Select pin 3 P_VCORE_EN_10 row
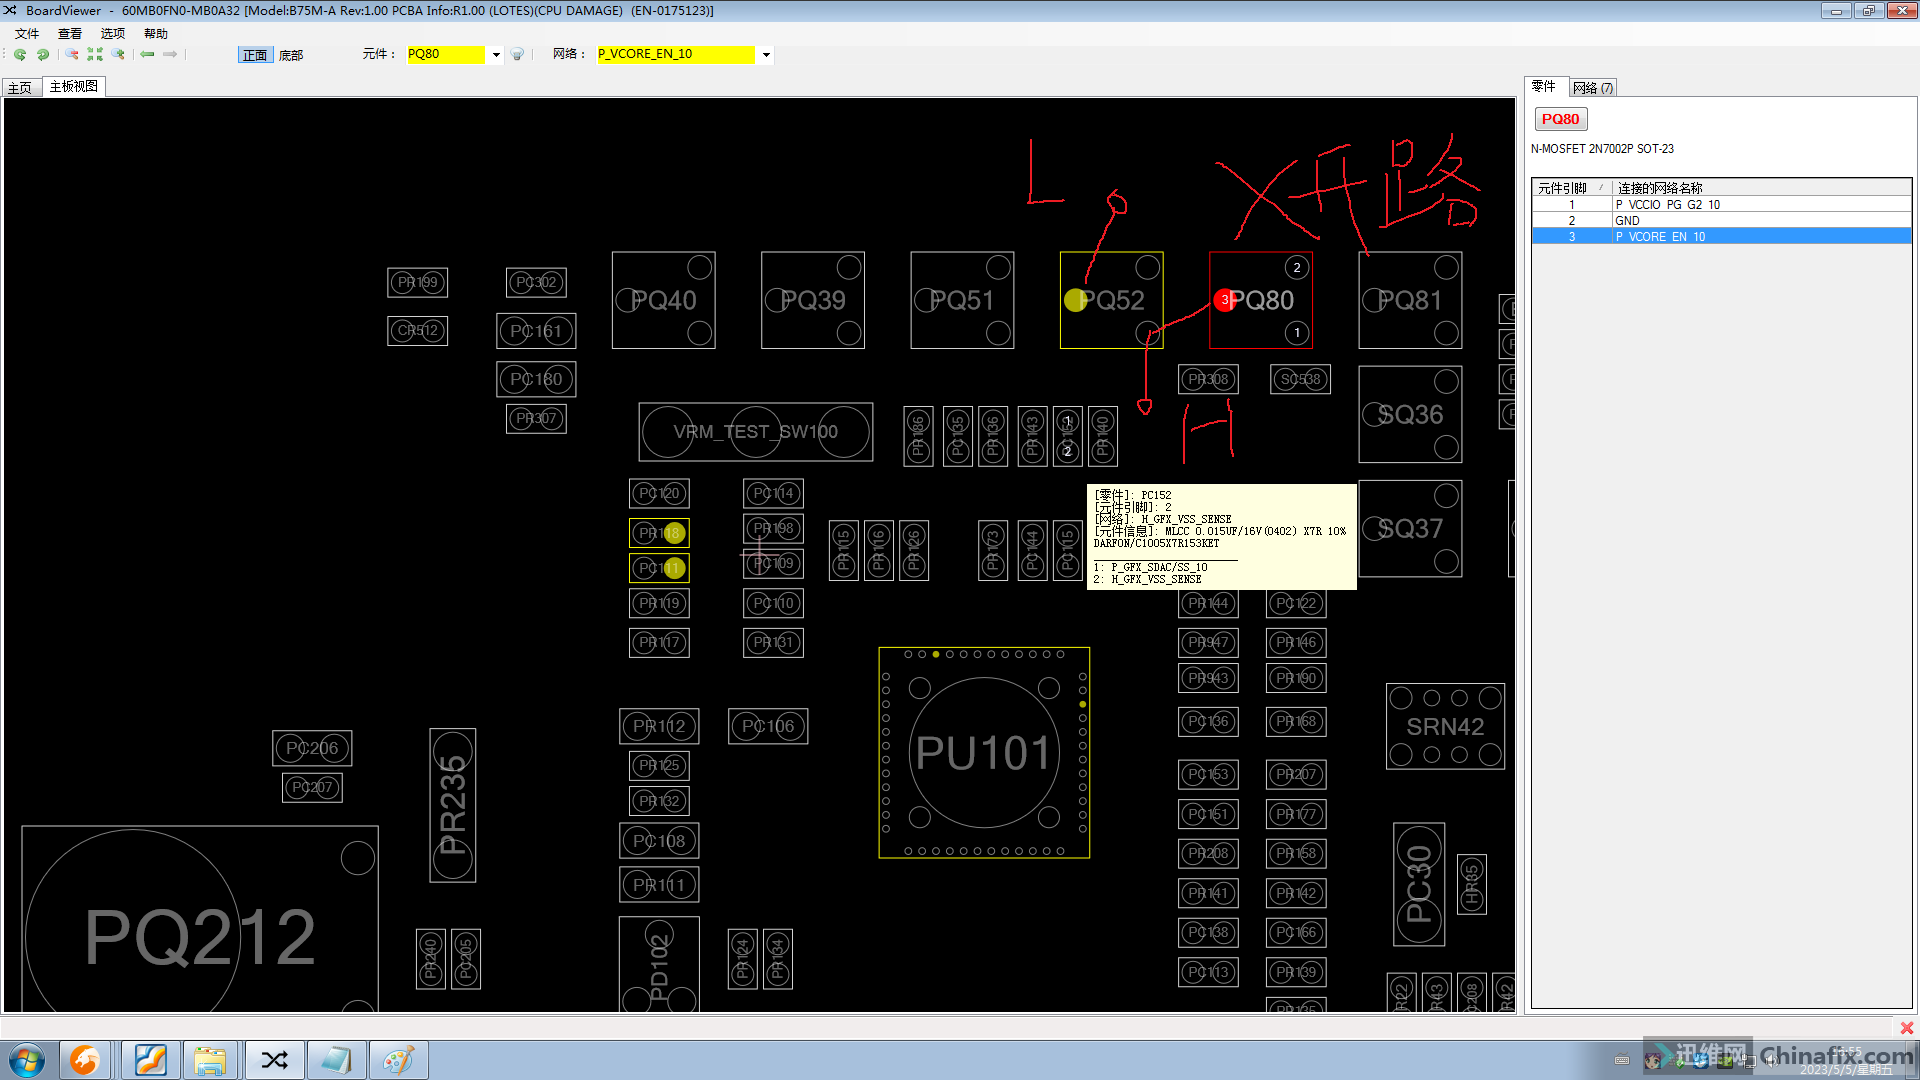1920x1080 pixels. [x=1721, y=237]
